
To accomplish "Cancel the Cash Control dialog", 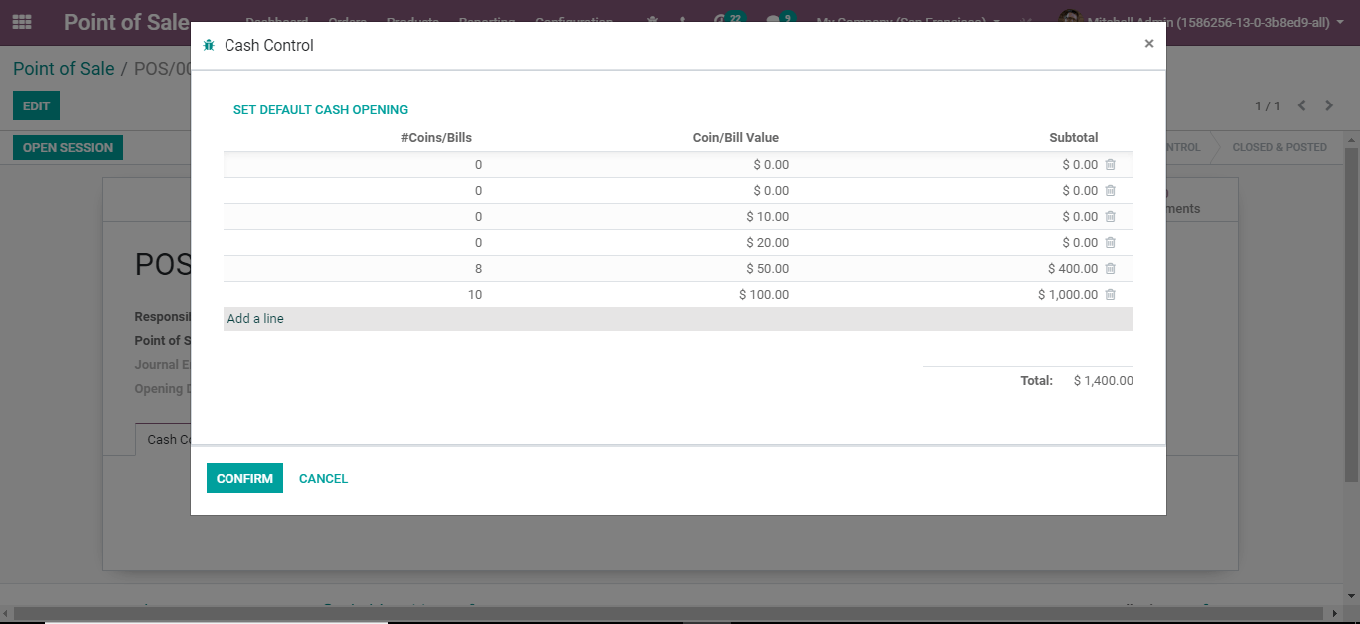I will tap(323, 478).
